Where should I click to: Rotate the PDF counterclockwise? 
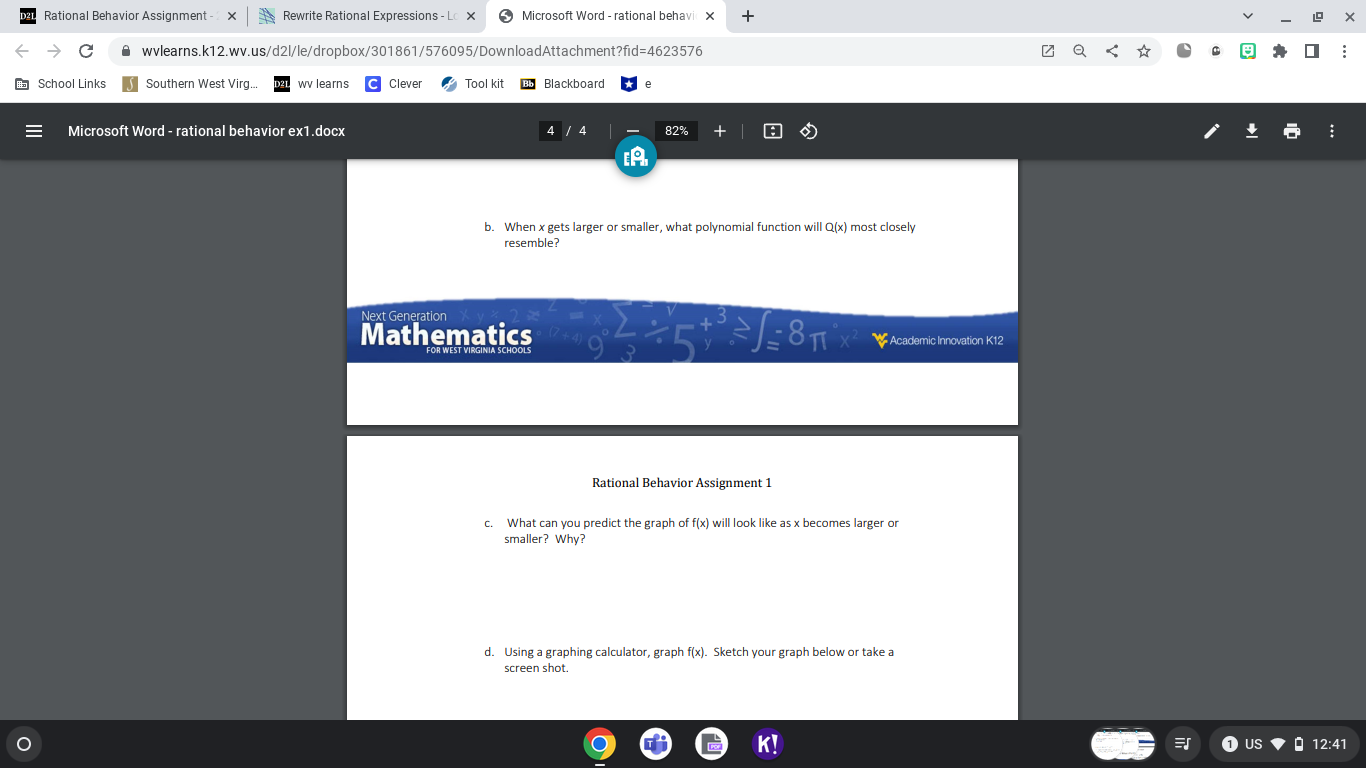tap(808, 130)
